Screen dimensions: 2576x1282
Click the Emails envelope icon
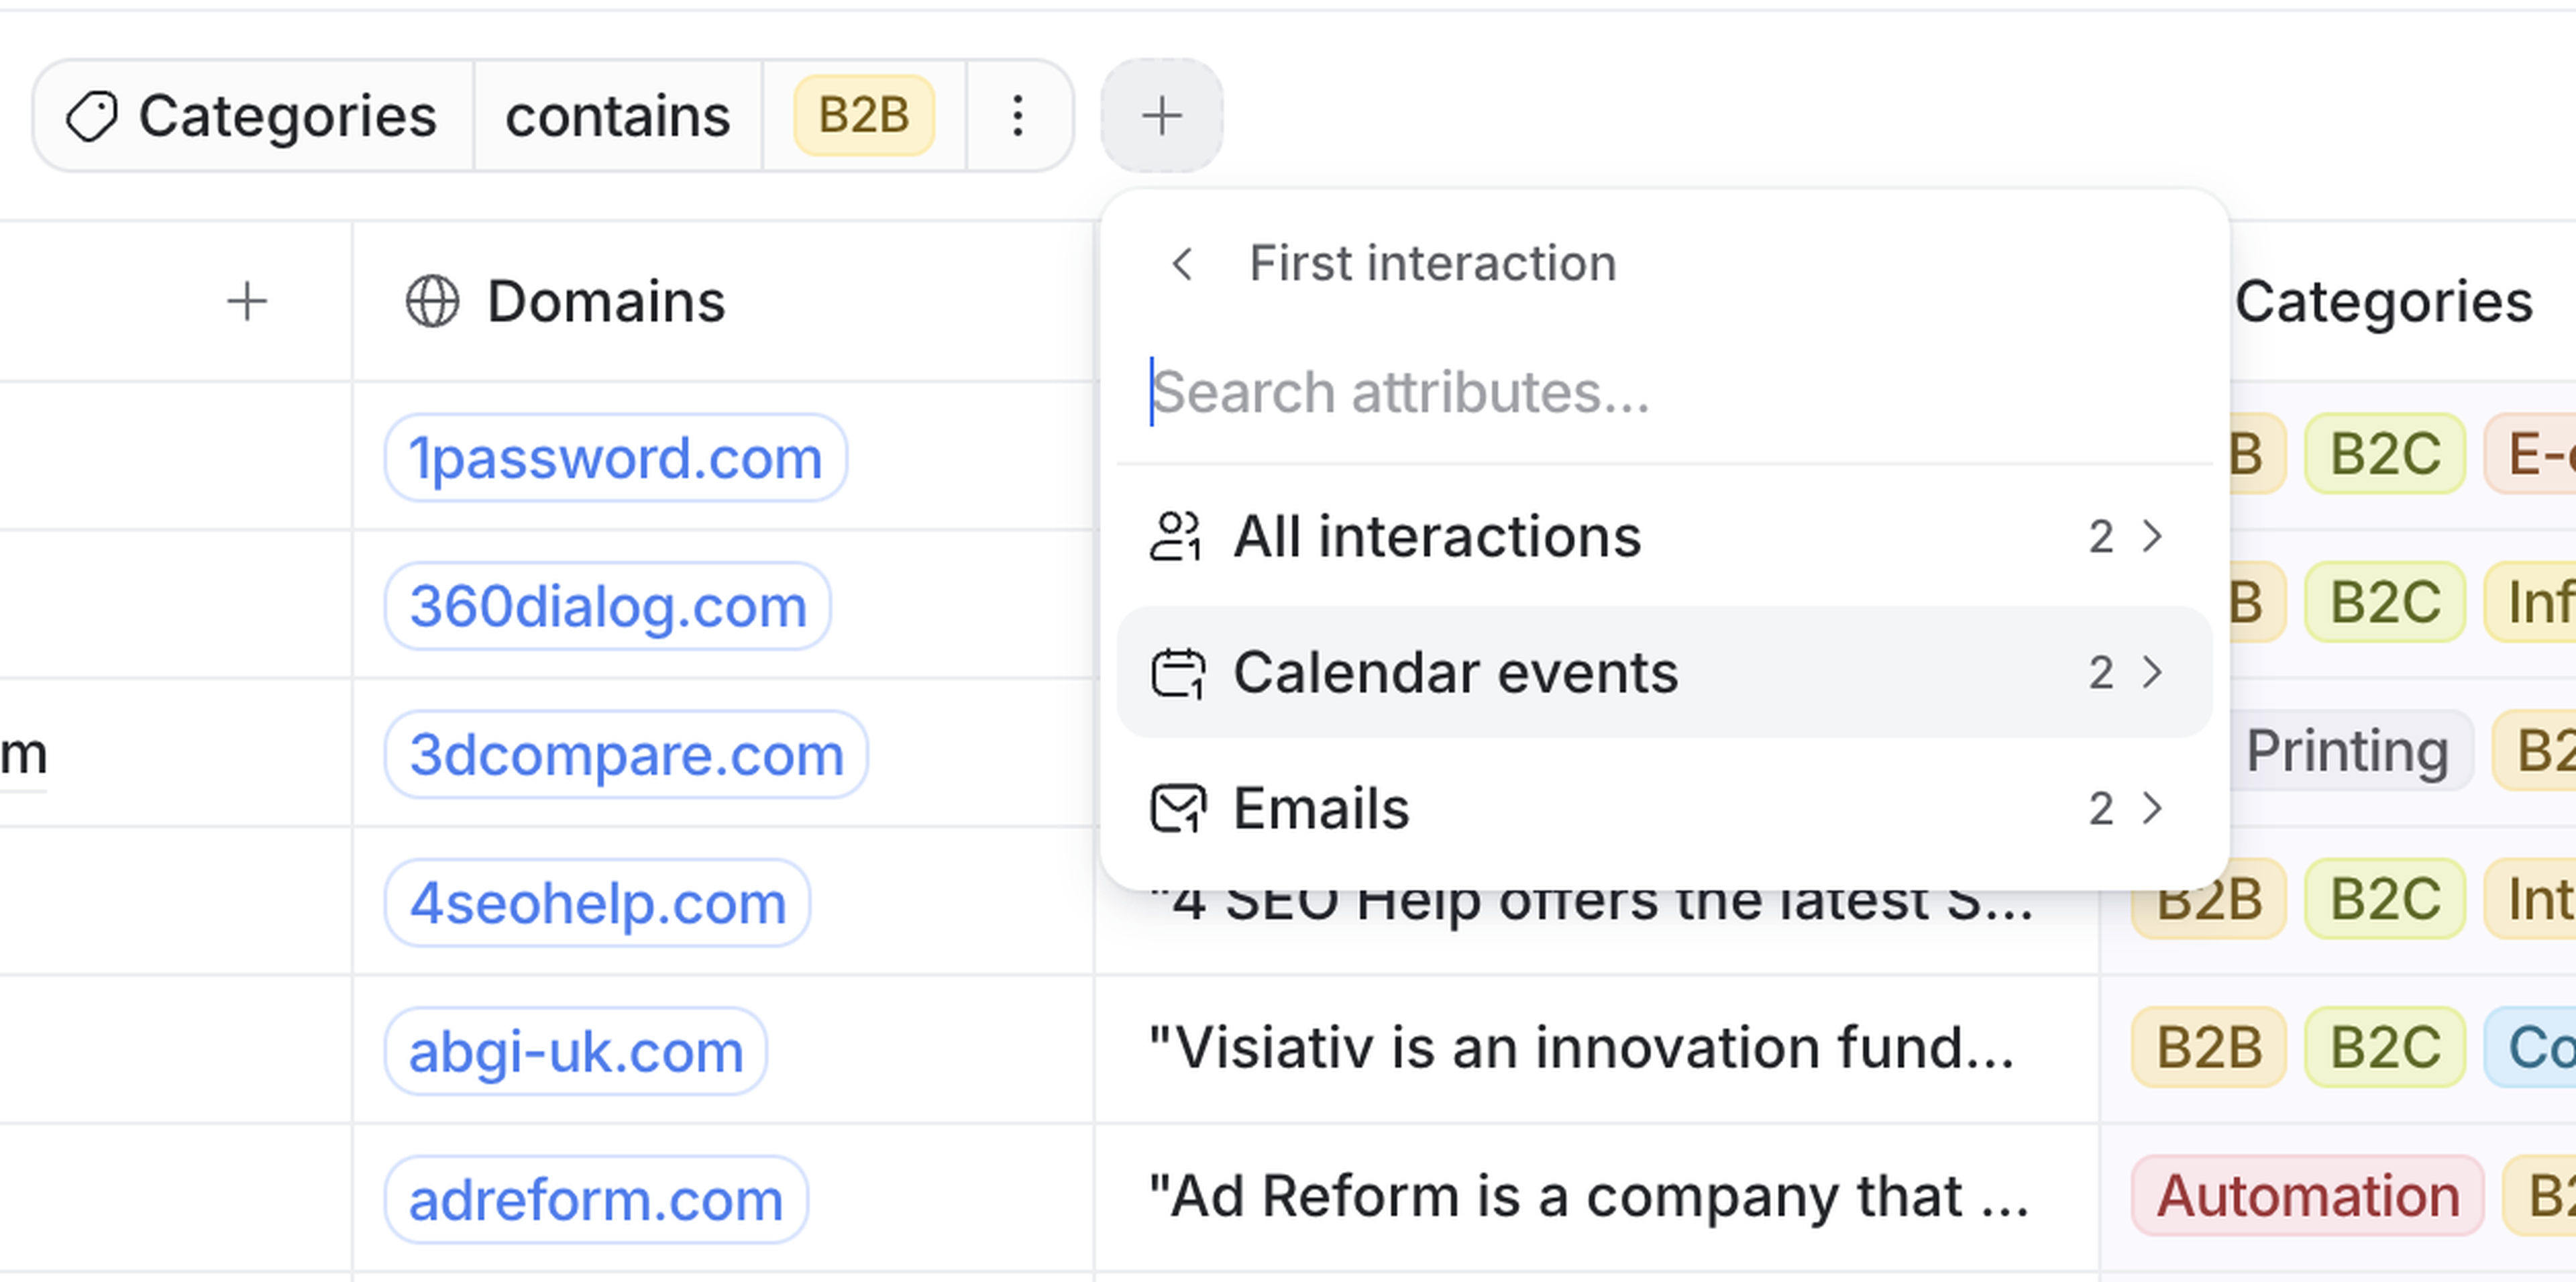[x=1178, y=808]
